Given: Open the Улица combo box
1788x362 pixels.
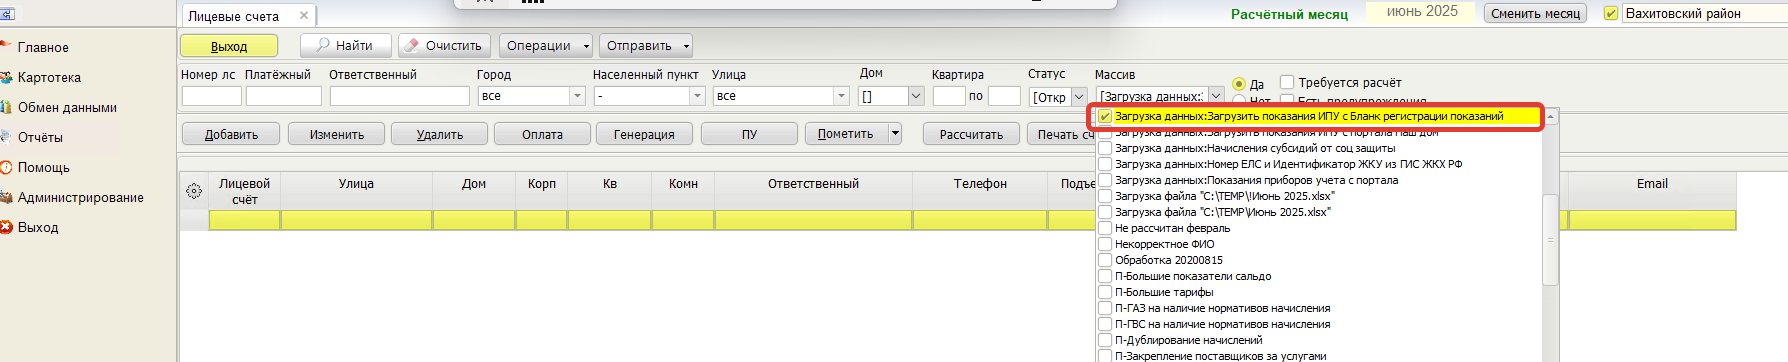Looking at the screenshot, I should 841,96.
